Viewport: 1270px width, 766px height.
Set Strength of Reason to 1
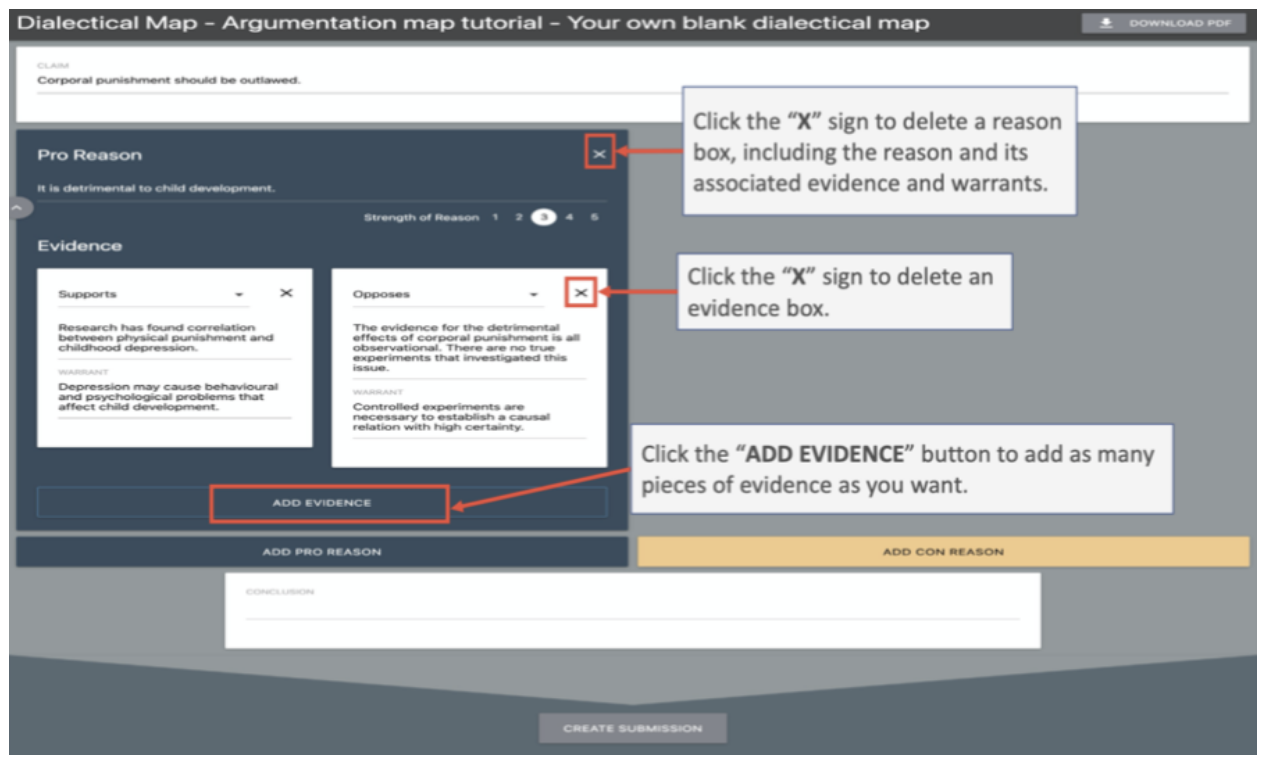495,217
